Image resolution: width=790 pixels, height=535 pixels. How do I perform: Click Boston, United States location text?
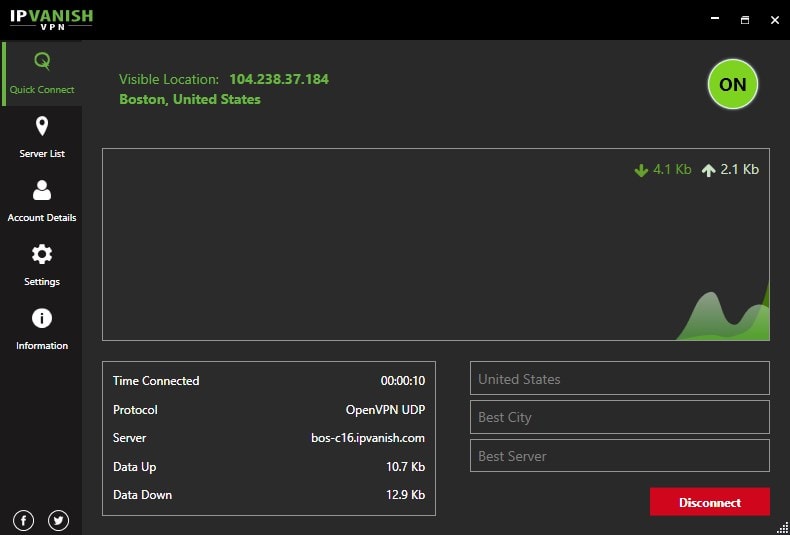click(x=190, y=99)
